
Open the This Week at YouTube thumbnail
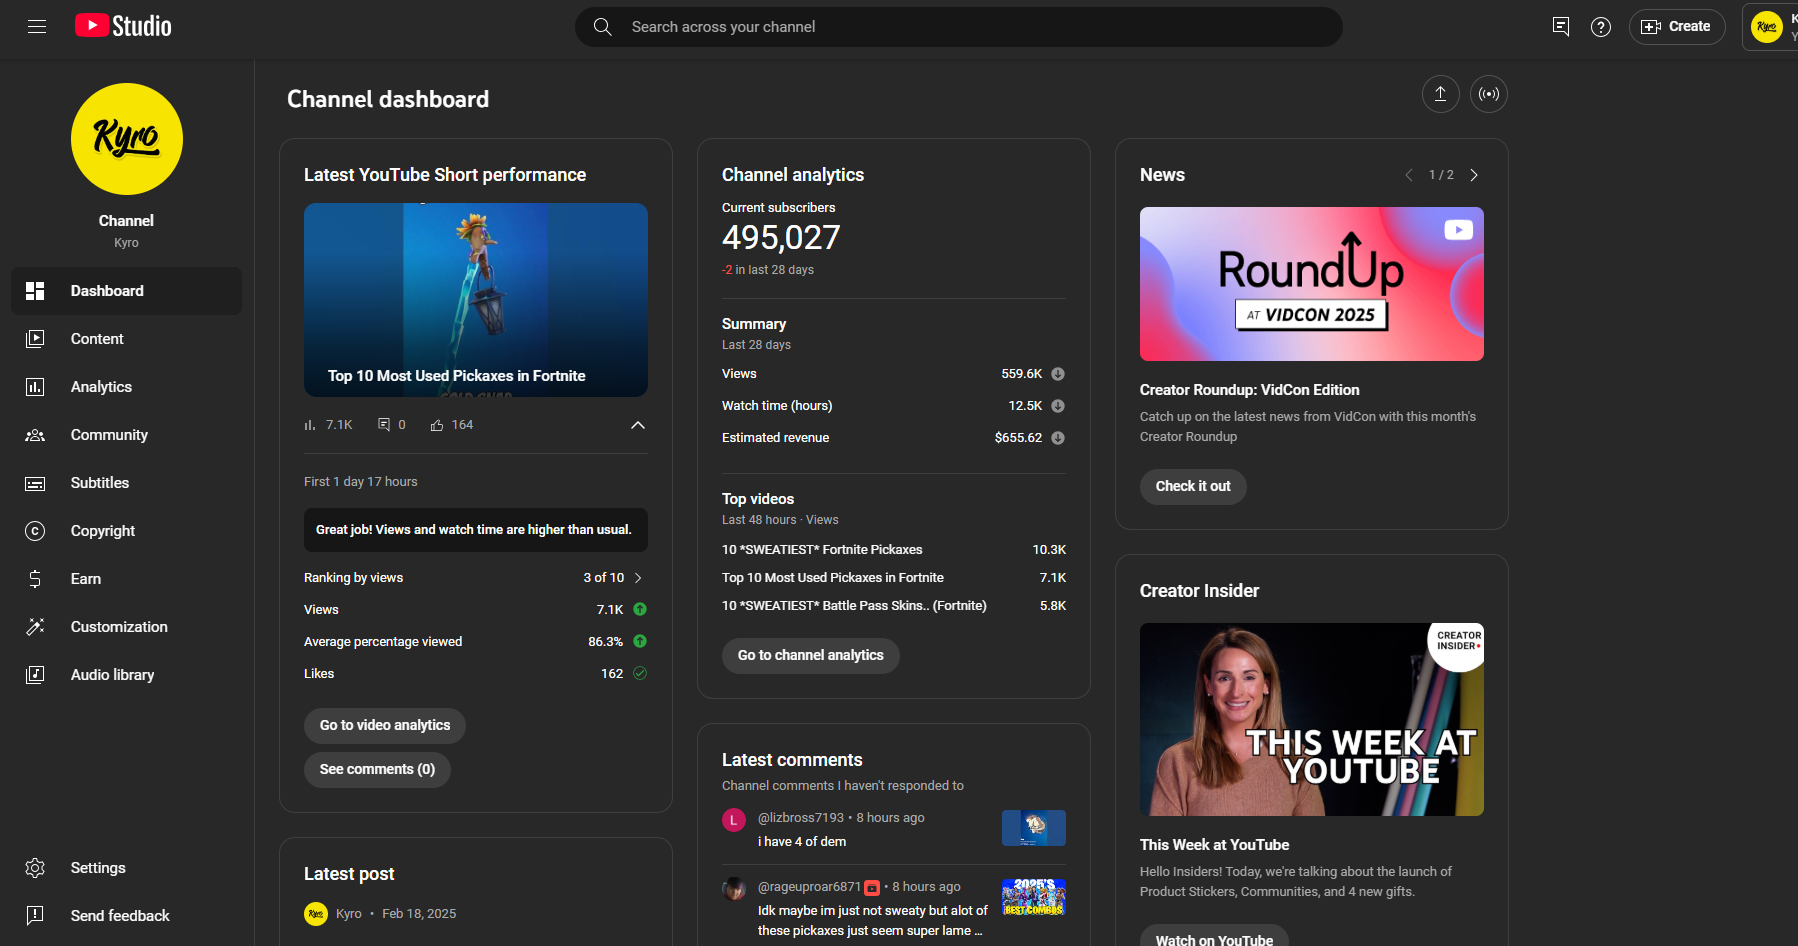point(1312,720)
